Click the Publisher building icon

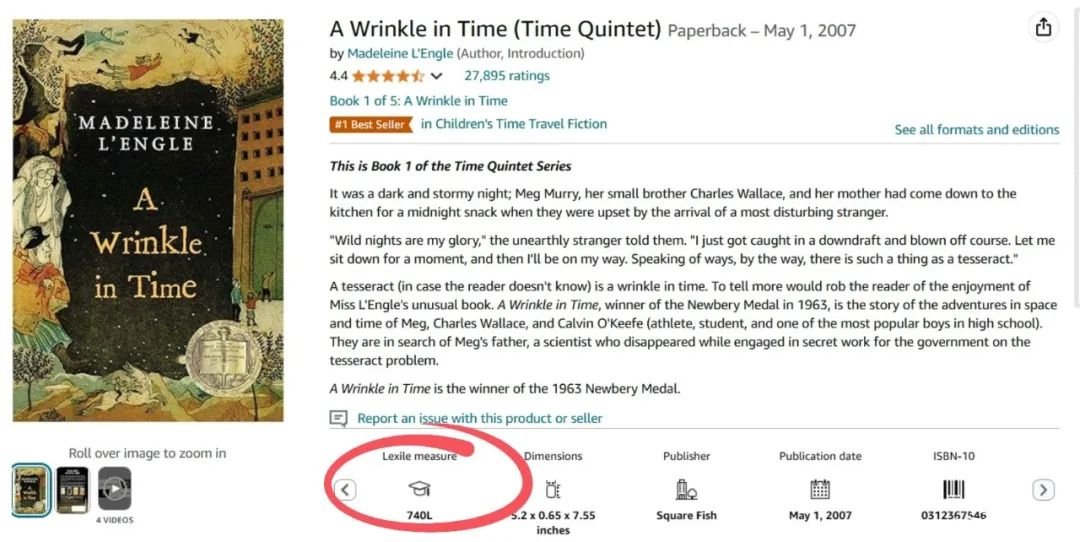(686, 489)
